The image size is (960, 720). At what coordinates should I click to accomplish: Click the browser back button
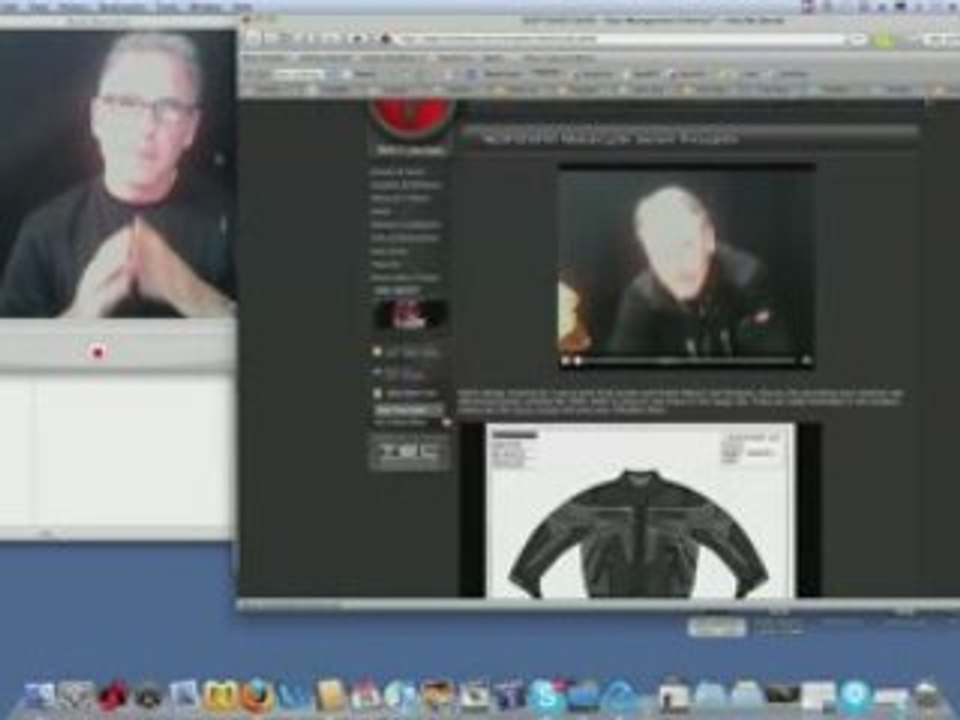(x=253, y=39)
